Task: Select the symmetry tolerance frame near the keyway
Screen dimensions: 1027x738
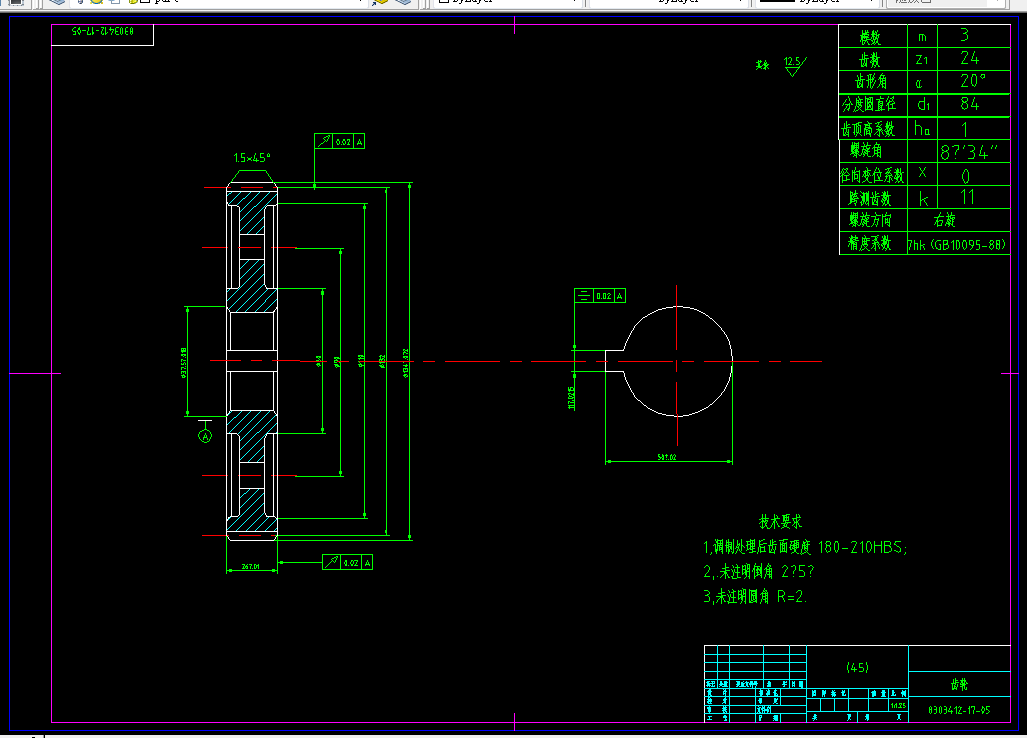Action: 600,296
